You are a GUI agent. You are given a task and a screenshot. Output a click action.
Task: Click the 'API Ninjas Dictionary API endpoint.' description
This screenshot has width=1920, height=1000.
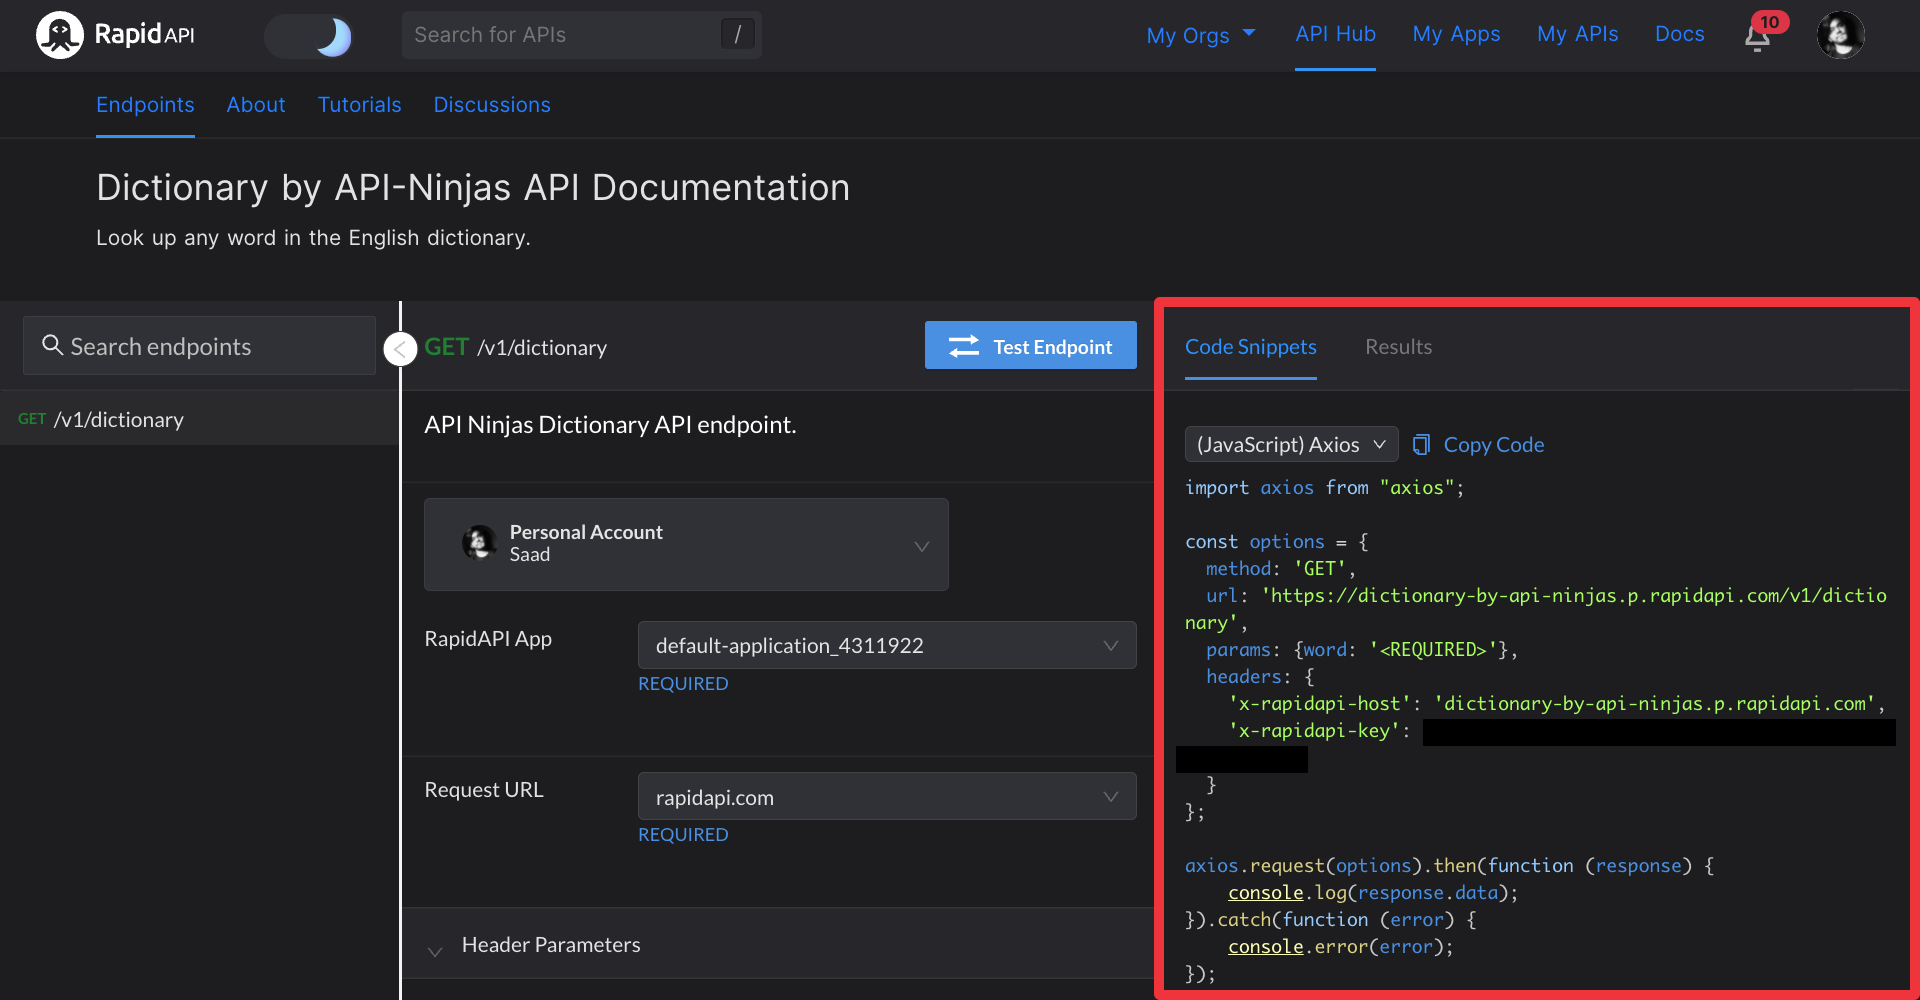(x=610, y=425)
